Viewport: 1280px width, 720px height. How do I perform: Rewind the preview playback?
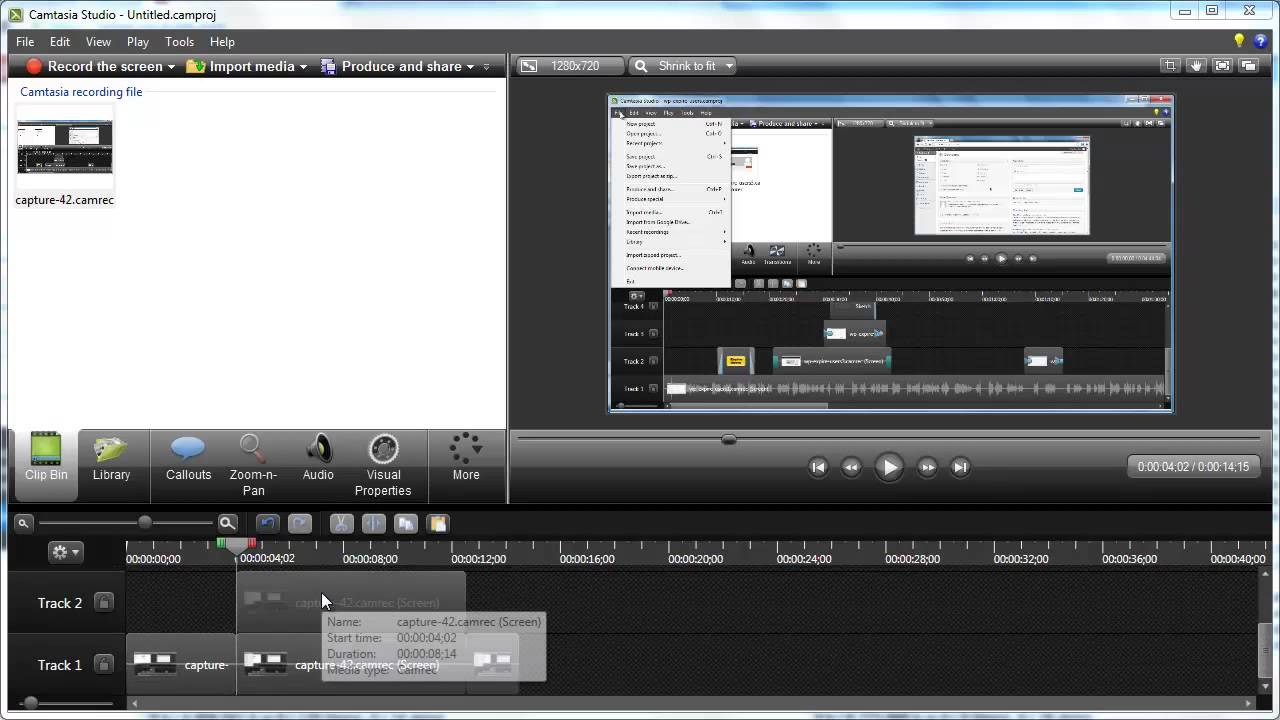[851, 467]
